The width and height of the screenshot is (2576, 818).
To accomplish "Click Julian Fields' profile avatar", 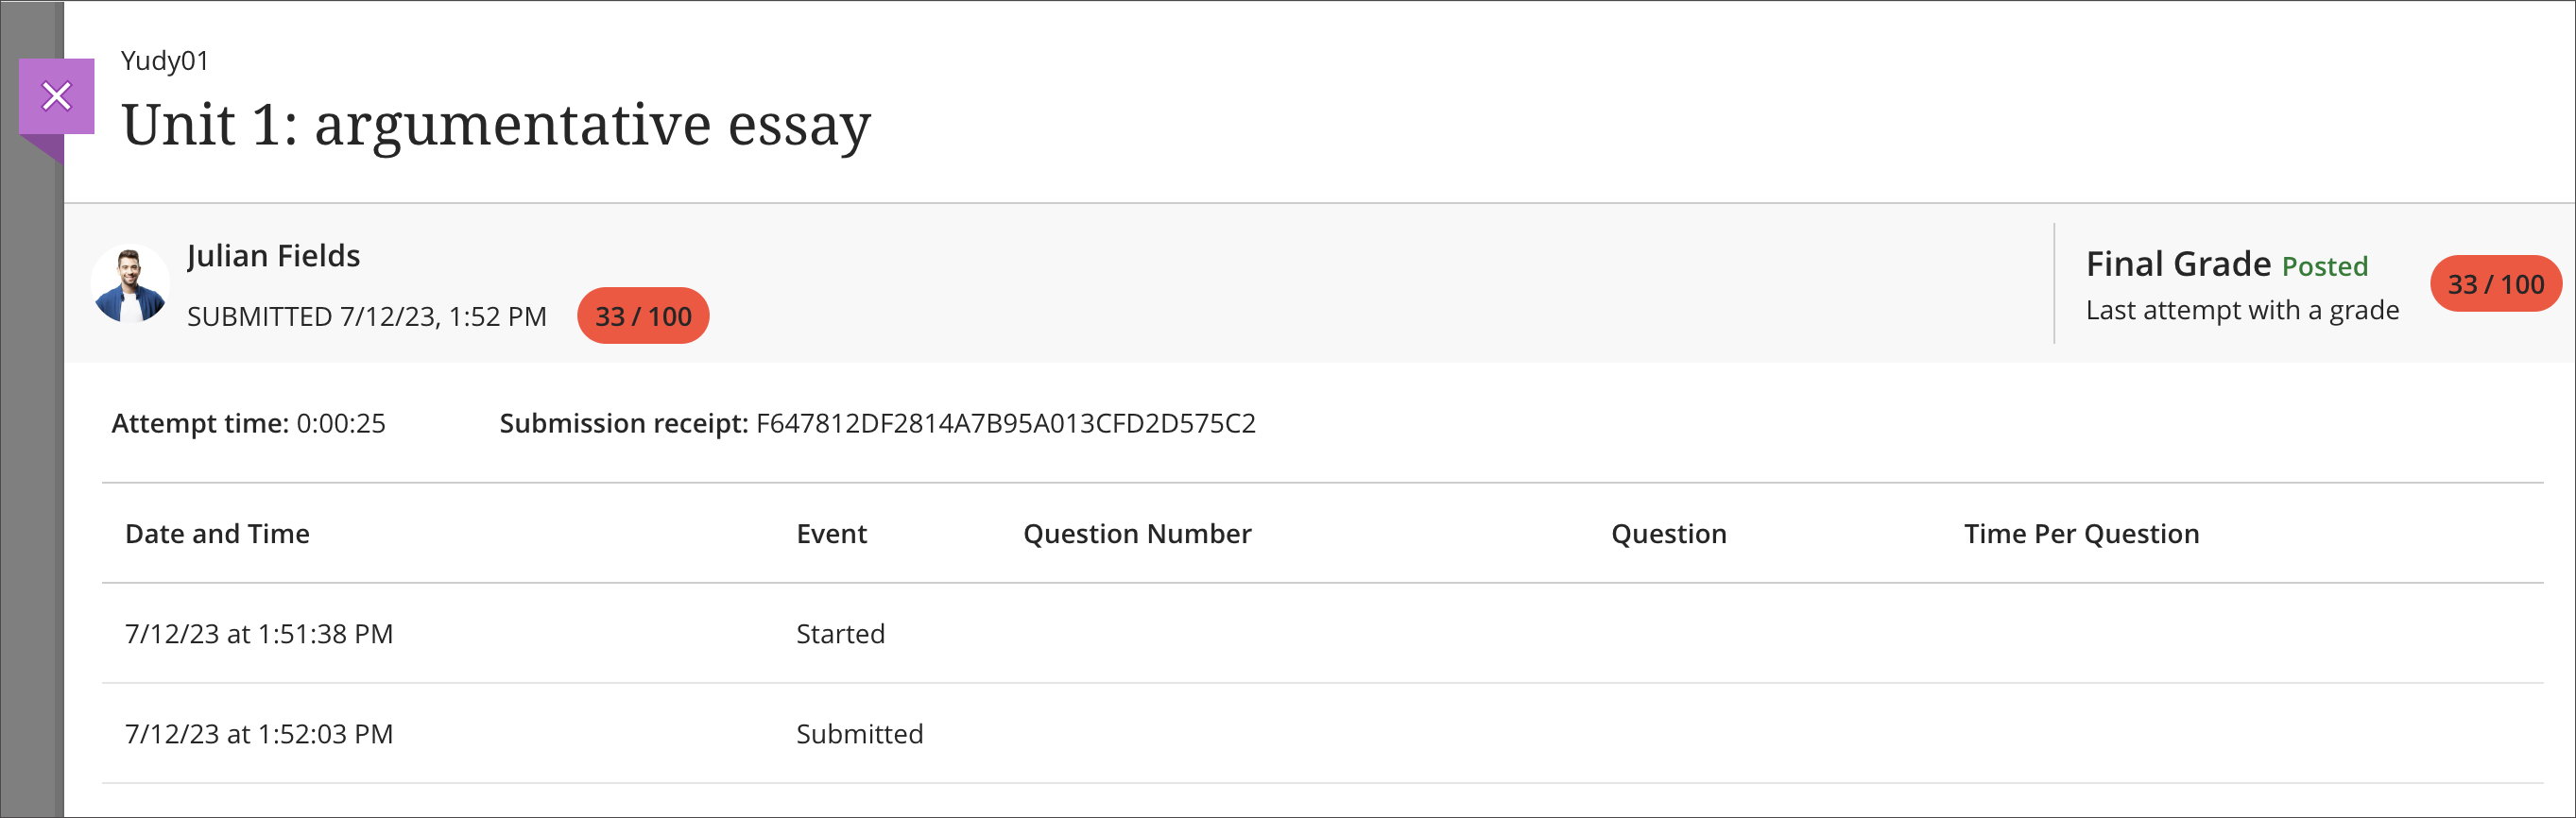I will tap(130, 285).
